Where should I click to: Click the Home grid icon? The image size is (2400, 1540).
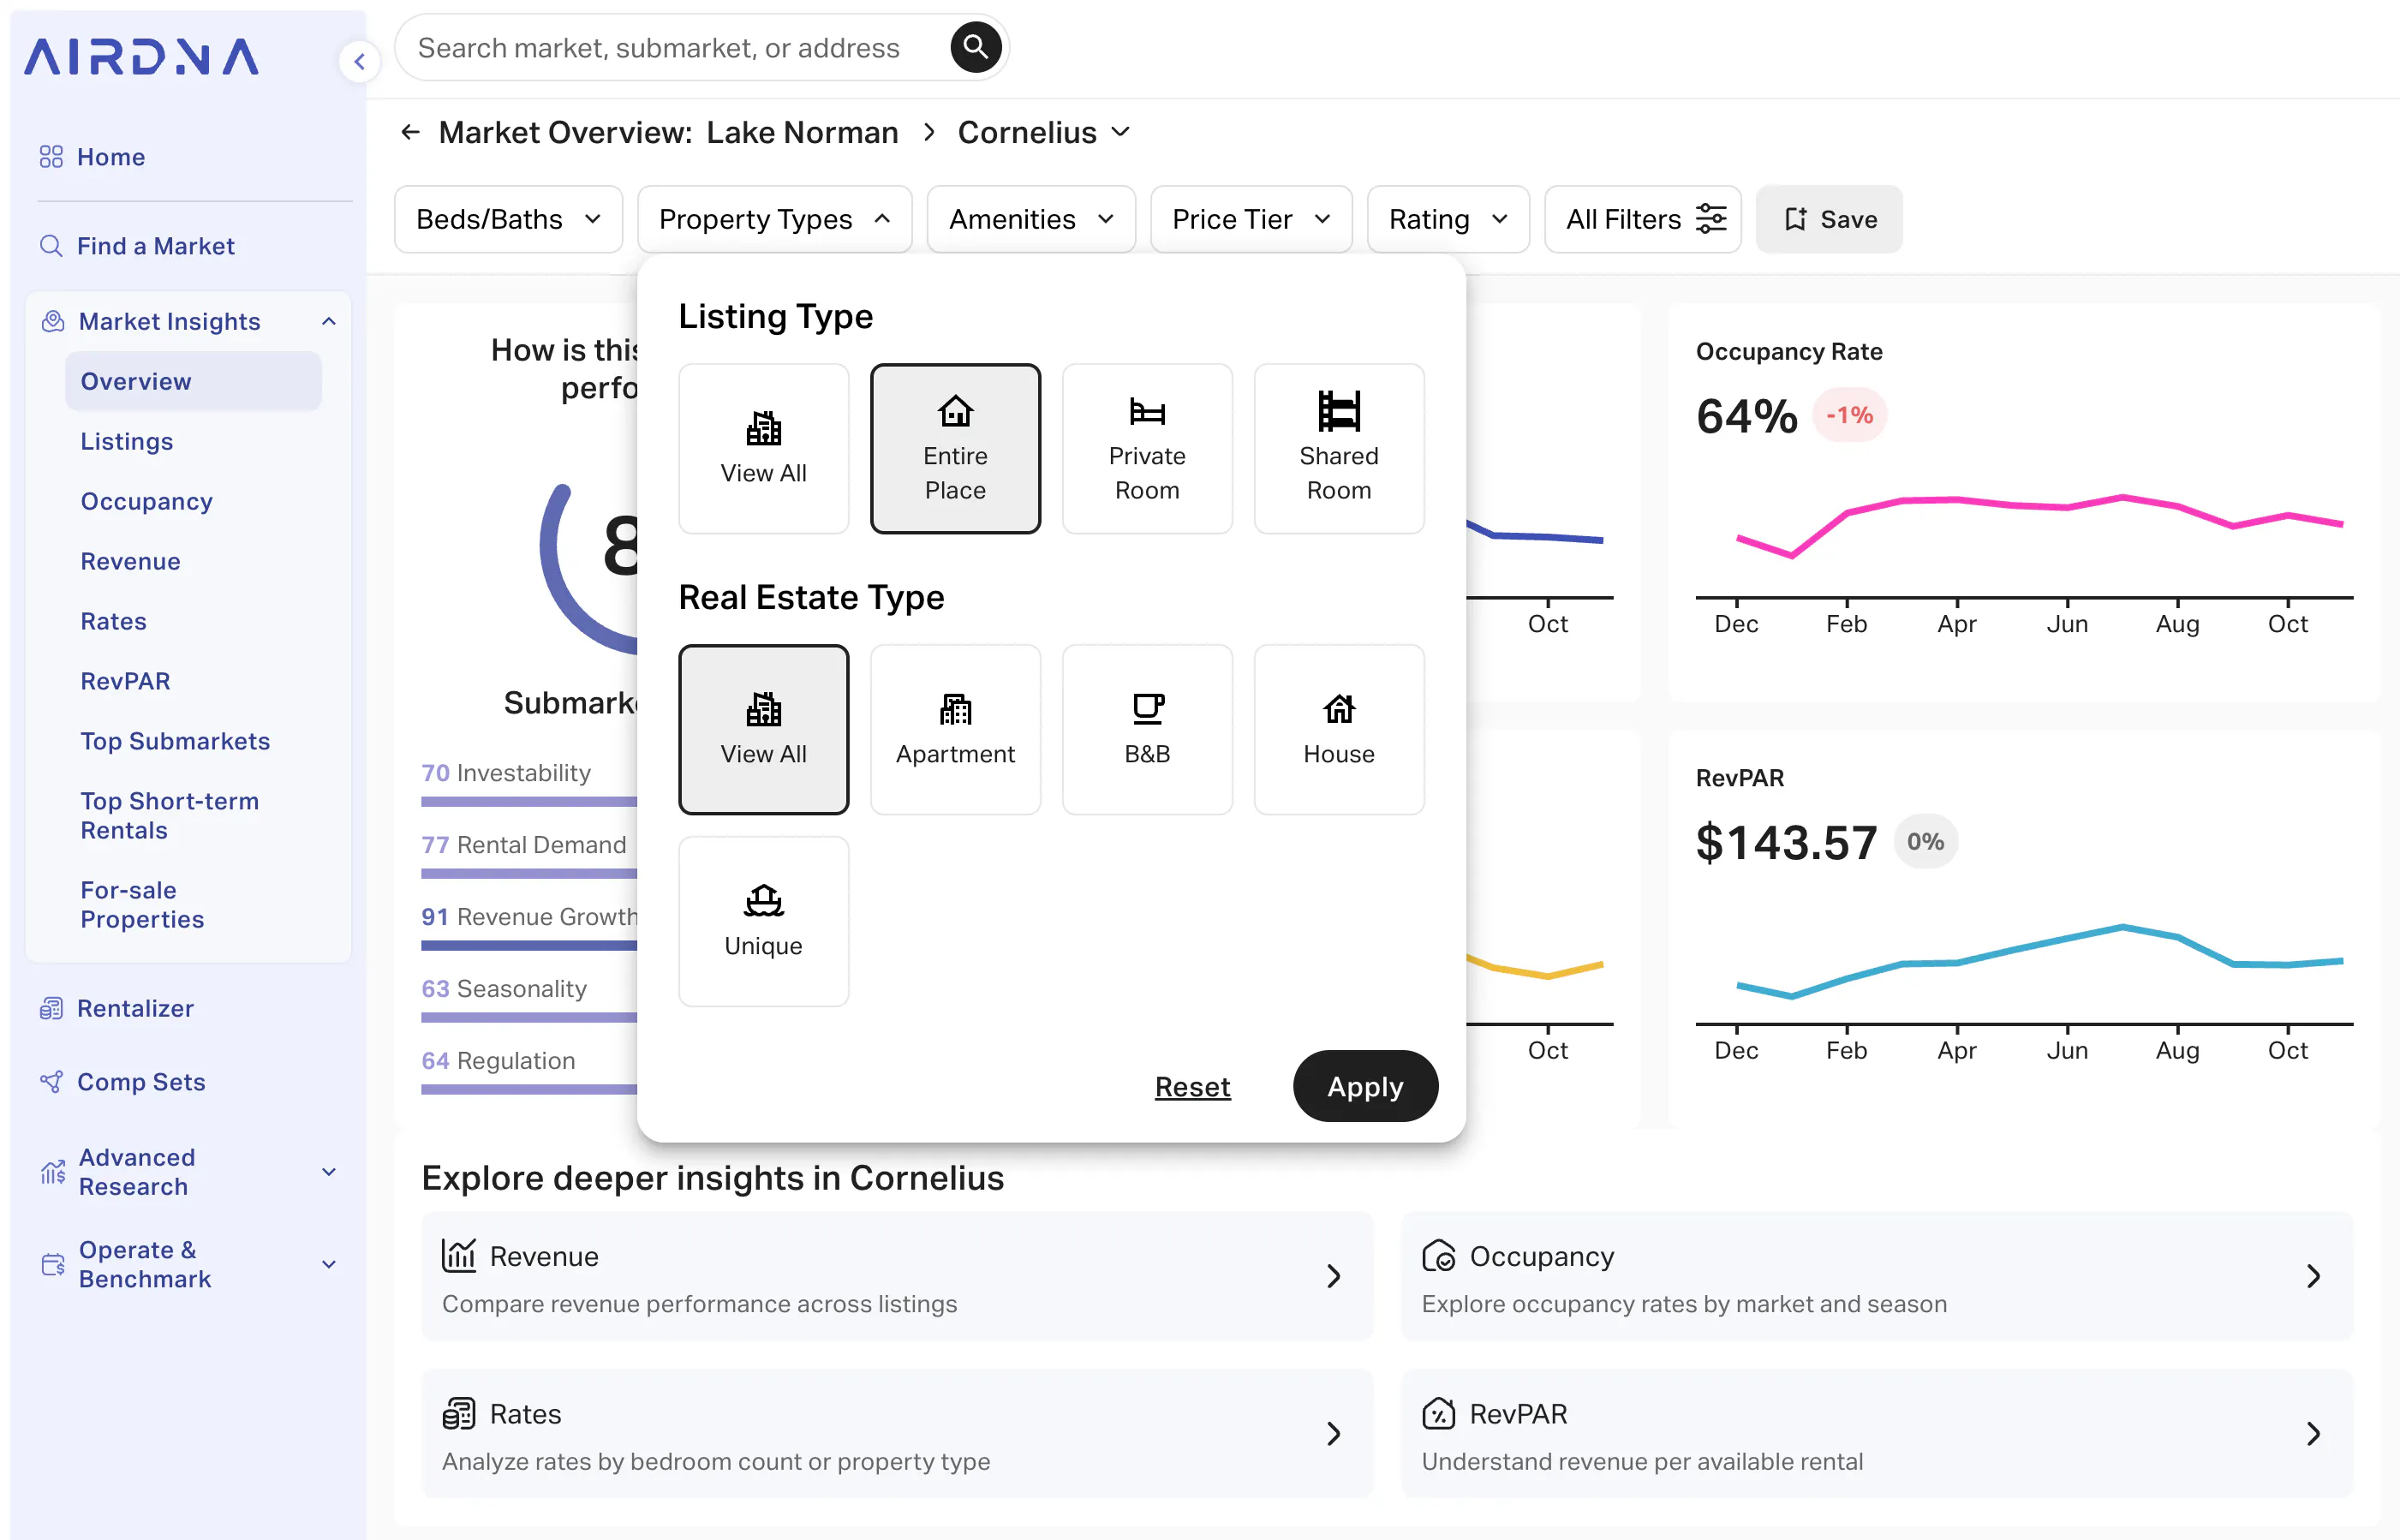[51, 157]
